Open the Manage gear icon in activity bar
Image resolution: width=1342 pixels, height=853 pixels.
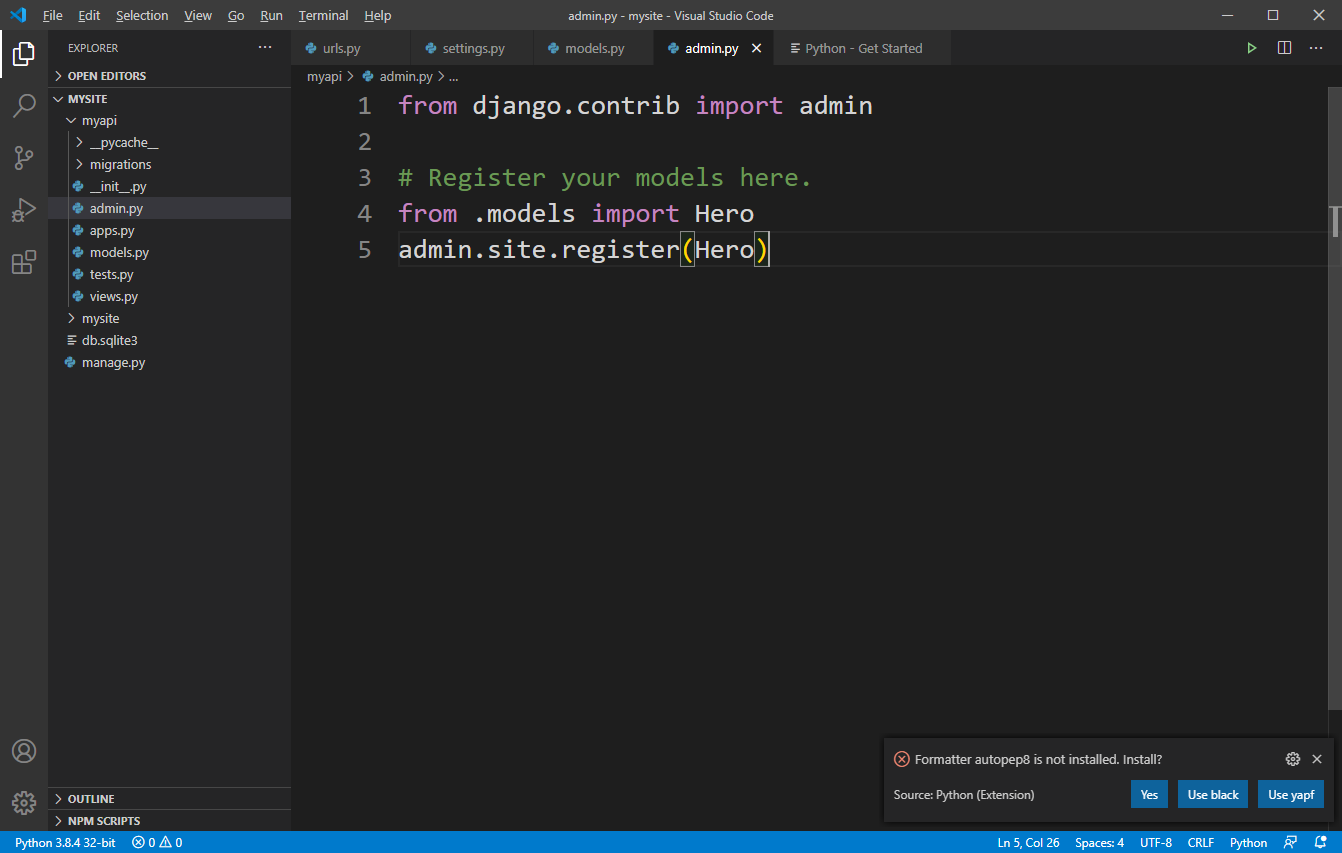point(24,802)
